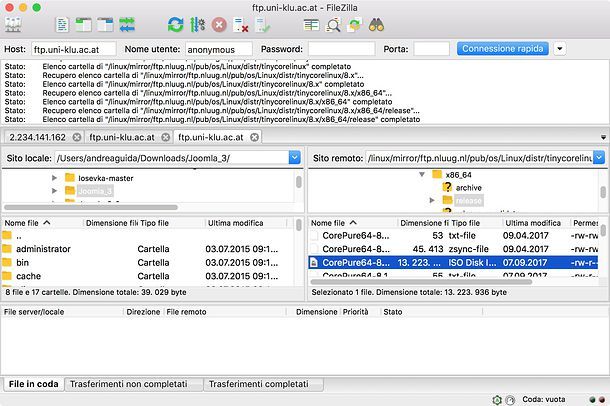The width and height of the screenshot is (610, 406).
Task: Close the first ftp.uni-klu.ac.at tab
Action: (x=166, y=137)
